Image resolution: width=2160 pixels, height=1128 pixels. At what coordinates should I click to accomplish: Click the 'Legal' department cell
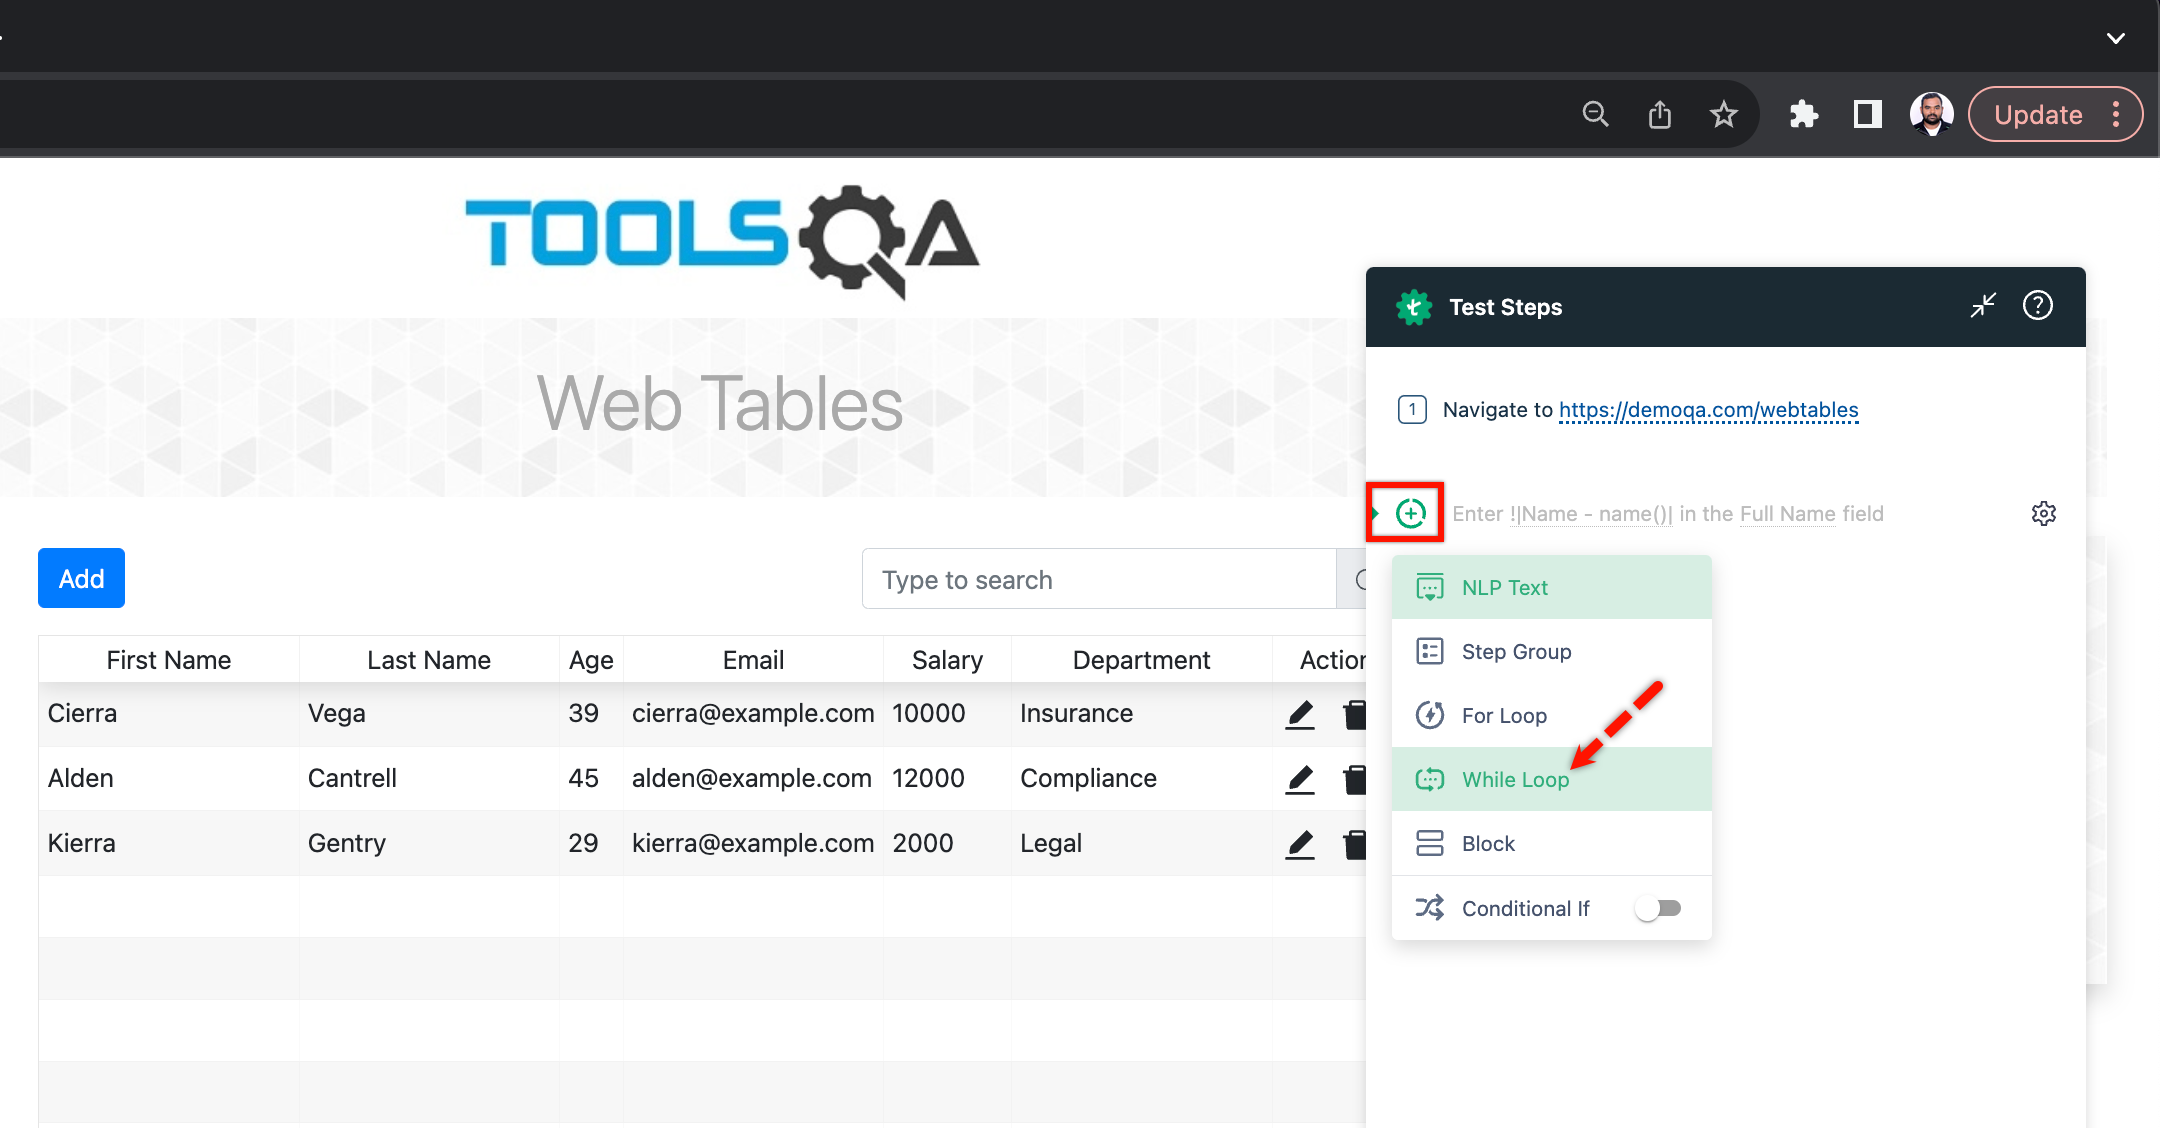coord(1141,843)
